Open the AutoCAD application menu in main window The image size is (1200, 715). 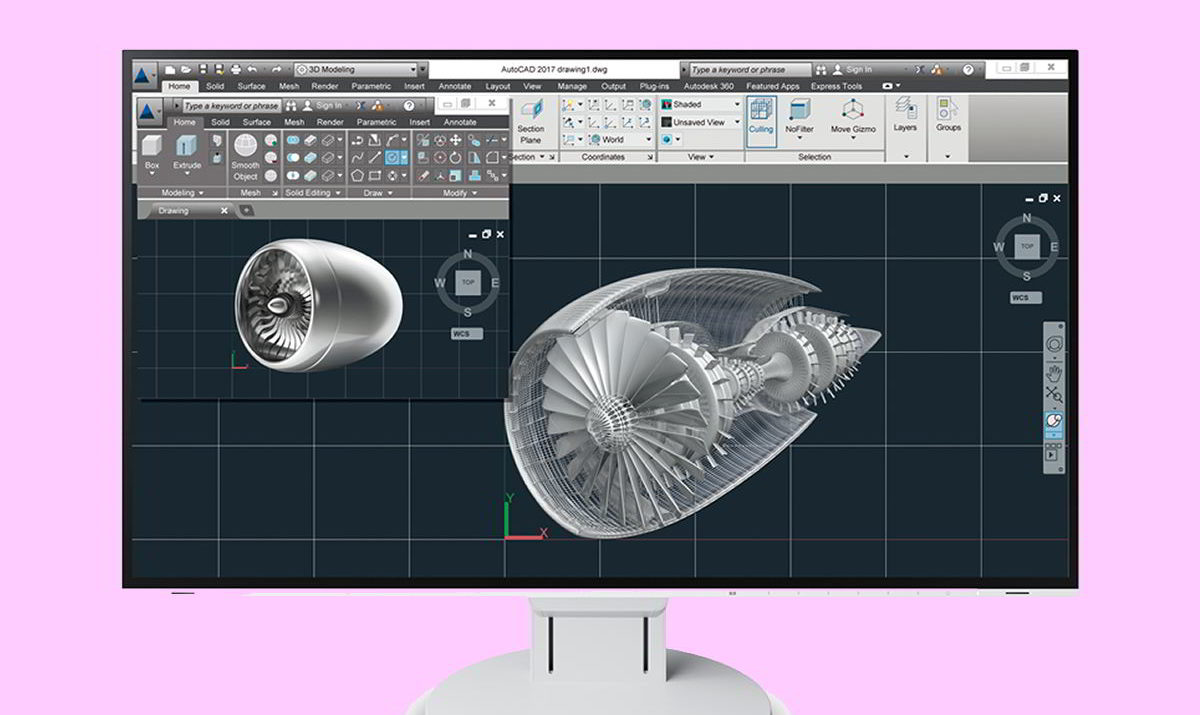click(146, 76)
